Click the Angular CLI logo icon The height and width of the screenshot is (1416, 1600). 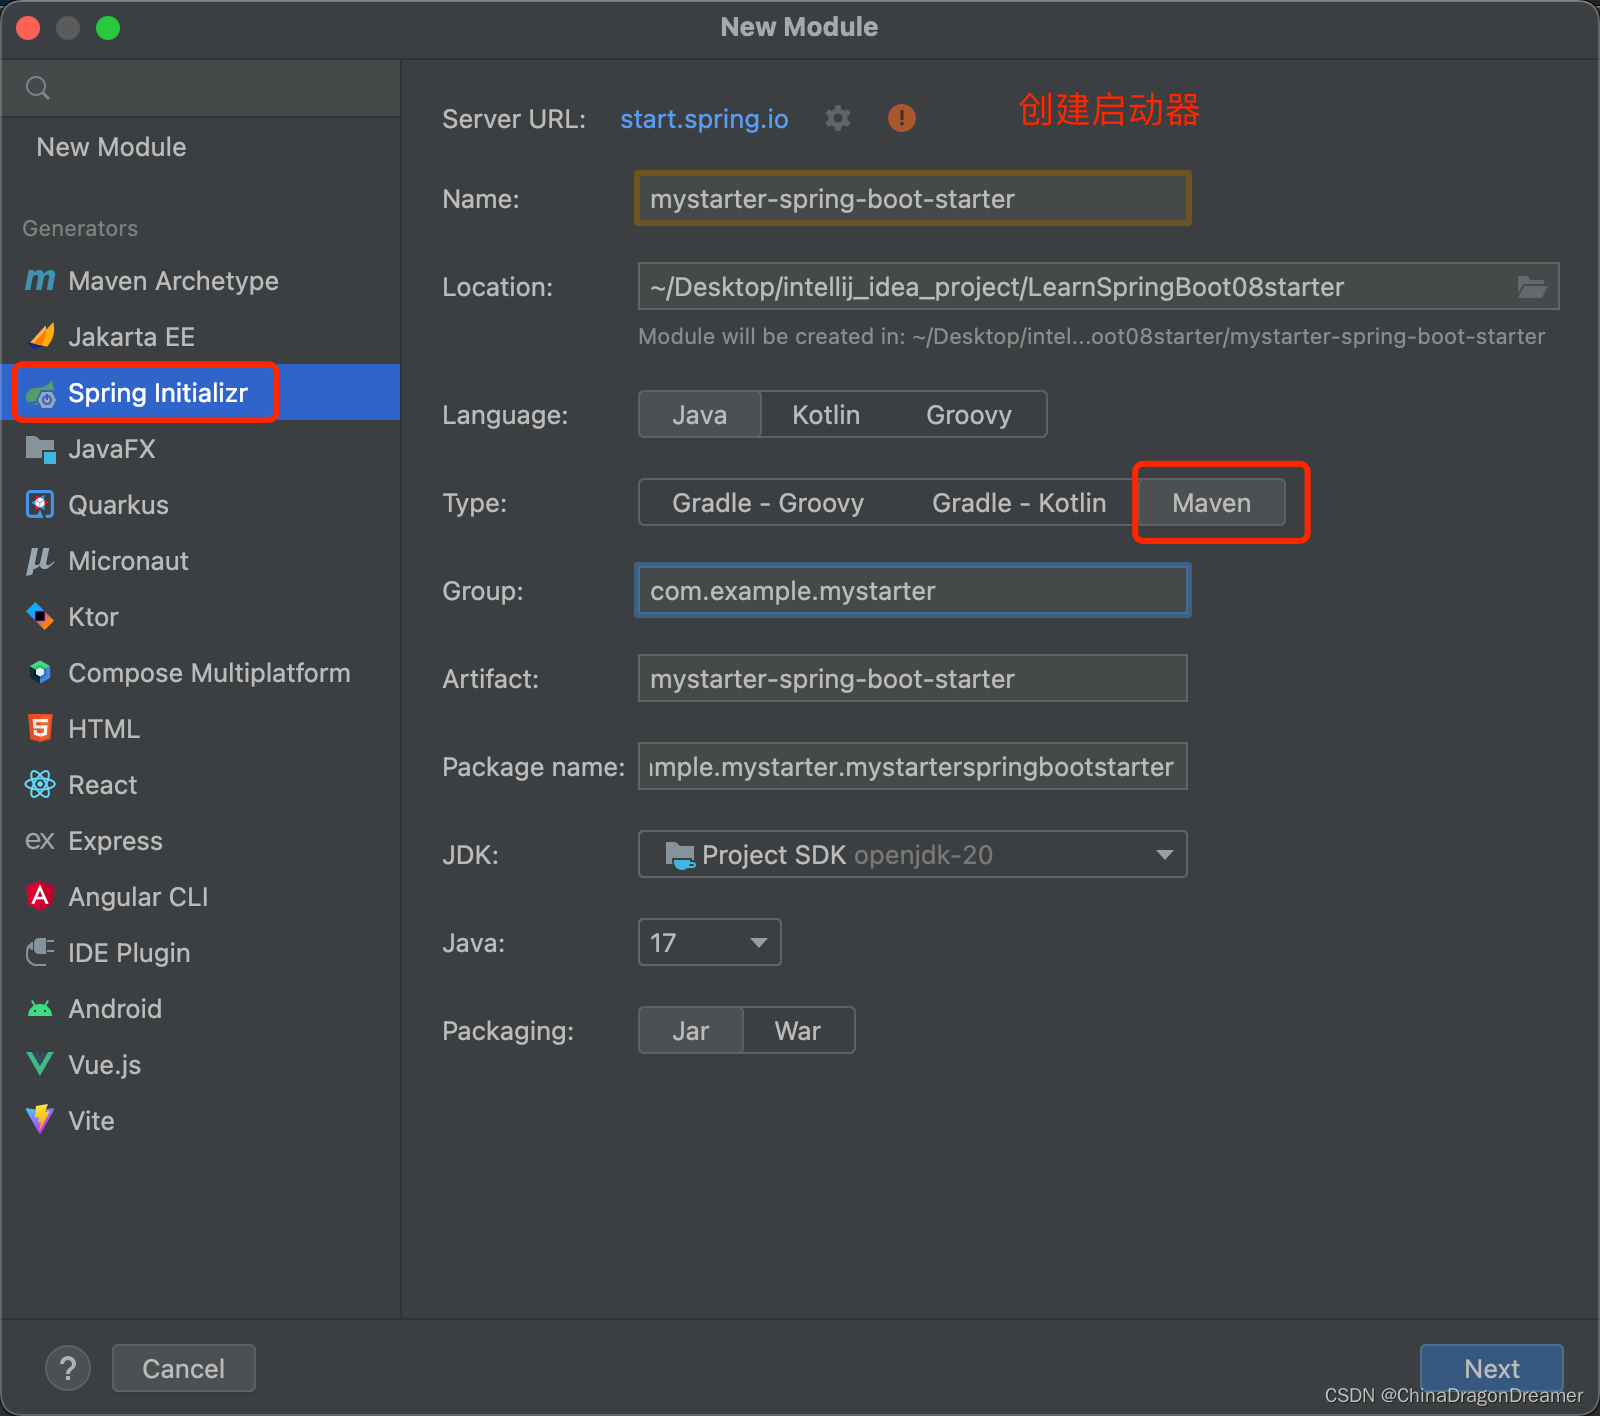click(40, 896)
